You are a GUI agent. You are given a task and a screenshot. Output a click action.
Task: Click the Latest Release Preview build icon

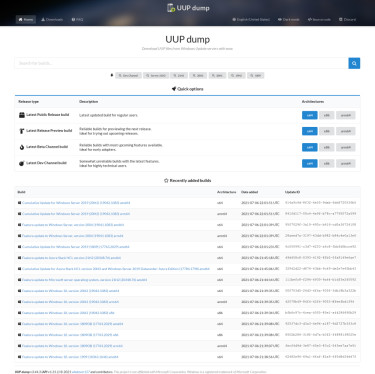point(22,131)
